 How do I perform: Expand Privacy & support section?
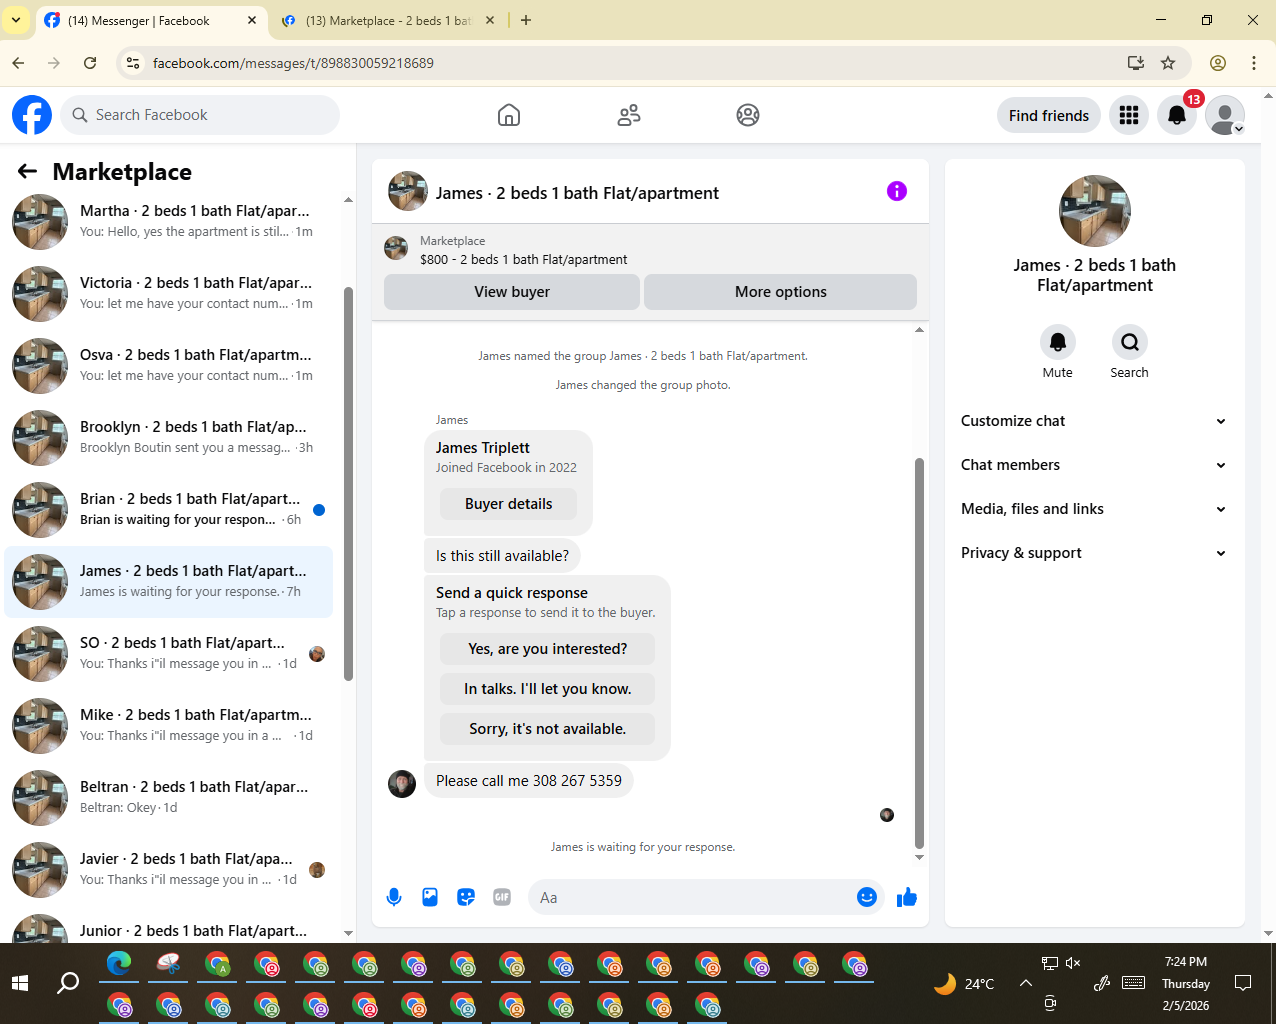point(1095,553)
